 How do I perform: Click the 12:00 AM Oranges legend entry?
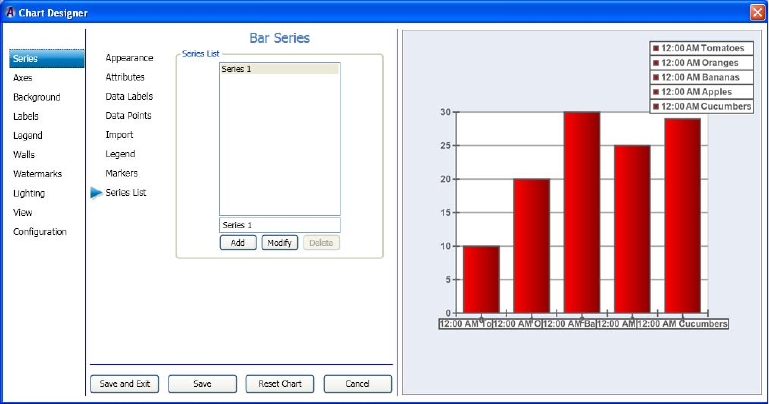[x=701, y=63]
